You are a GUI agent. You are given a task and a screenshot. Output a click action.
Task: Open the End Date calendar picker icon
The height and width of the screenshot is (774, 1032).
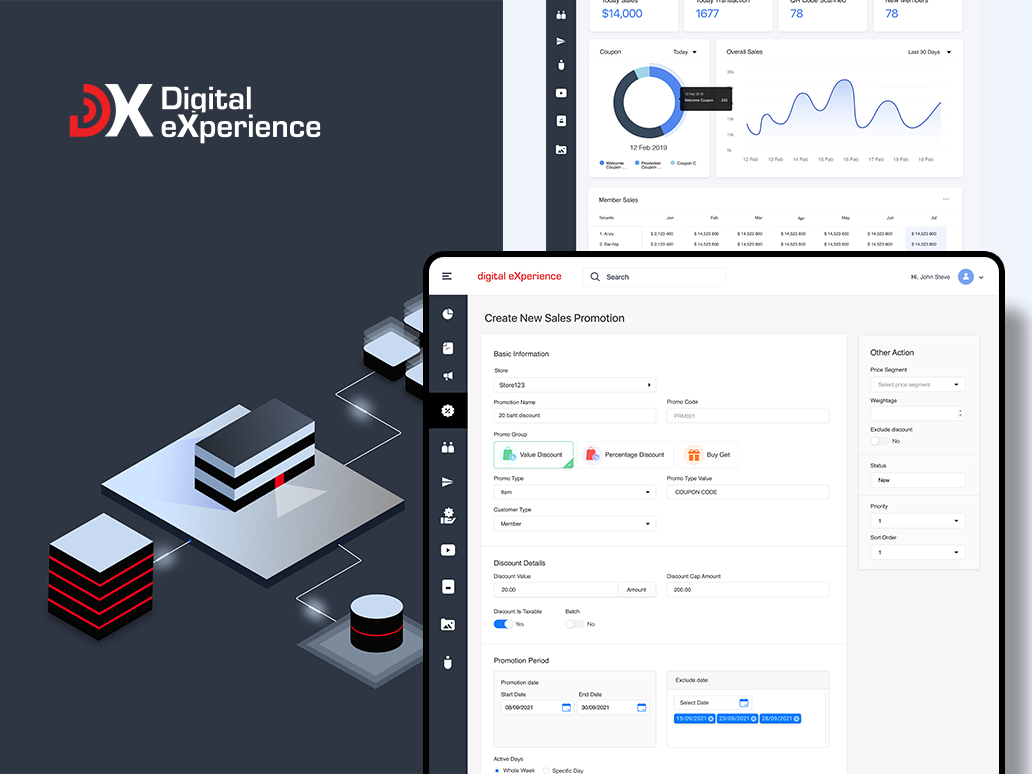(641, 707)
